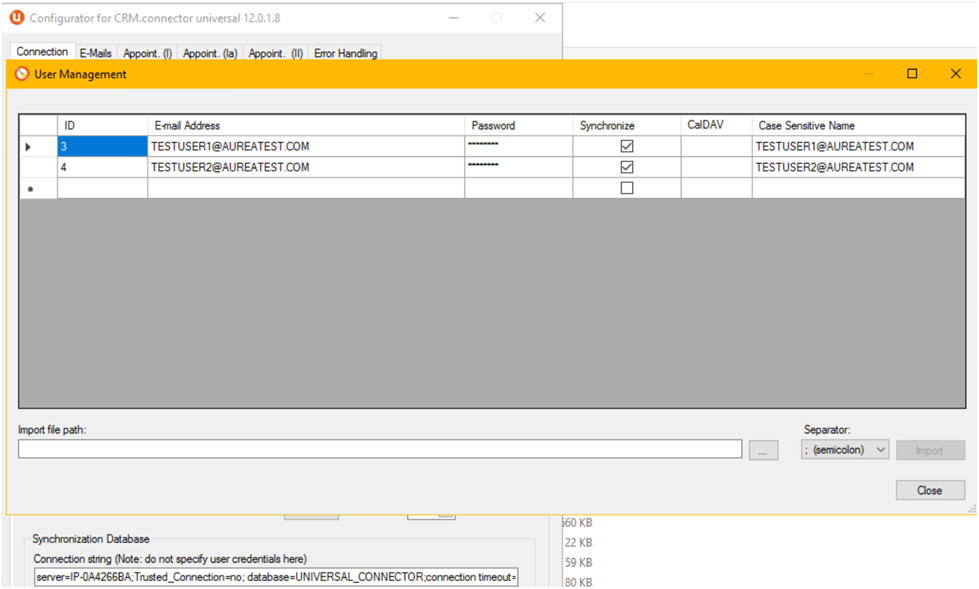Select the ID cell with value 4
979x589 pixels.
tap(102, 167)
